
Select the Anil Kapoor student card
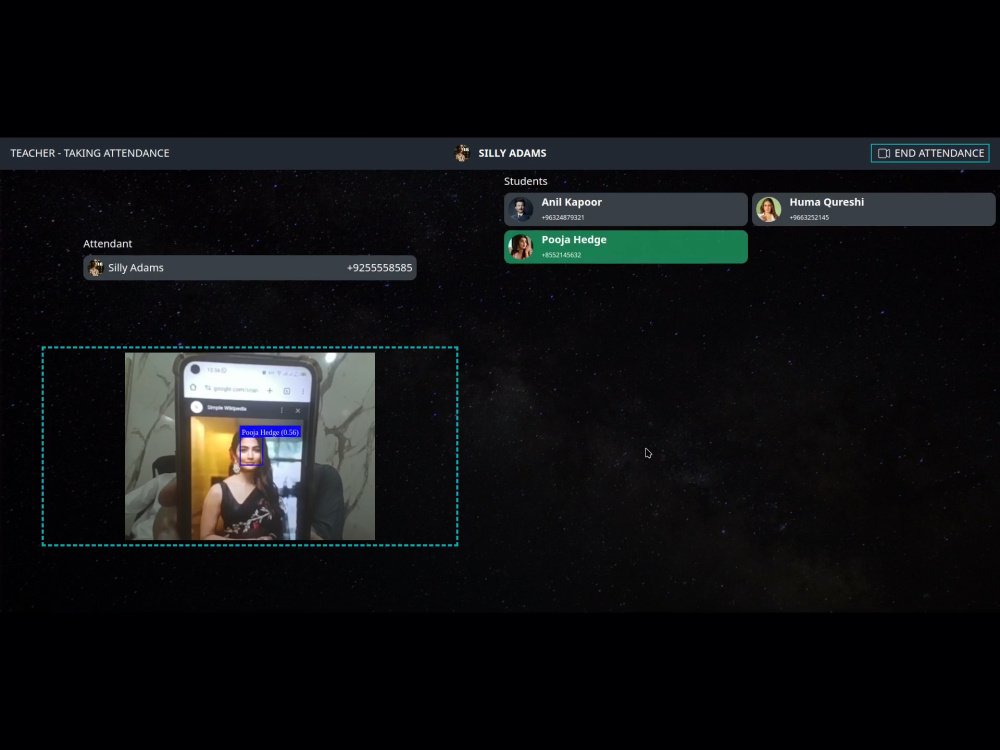pos(626,209)
